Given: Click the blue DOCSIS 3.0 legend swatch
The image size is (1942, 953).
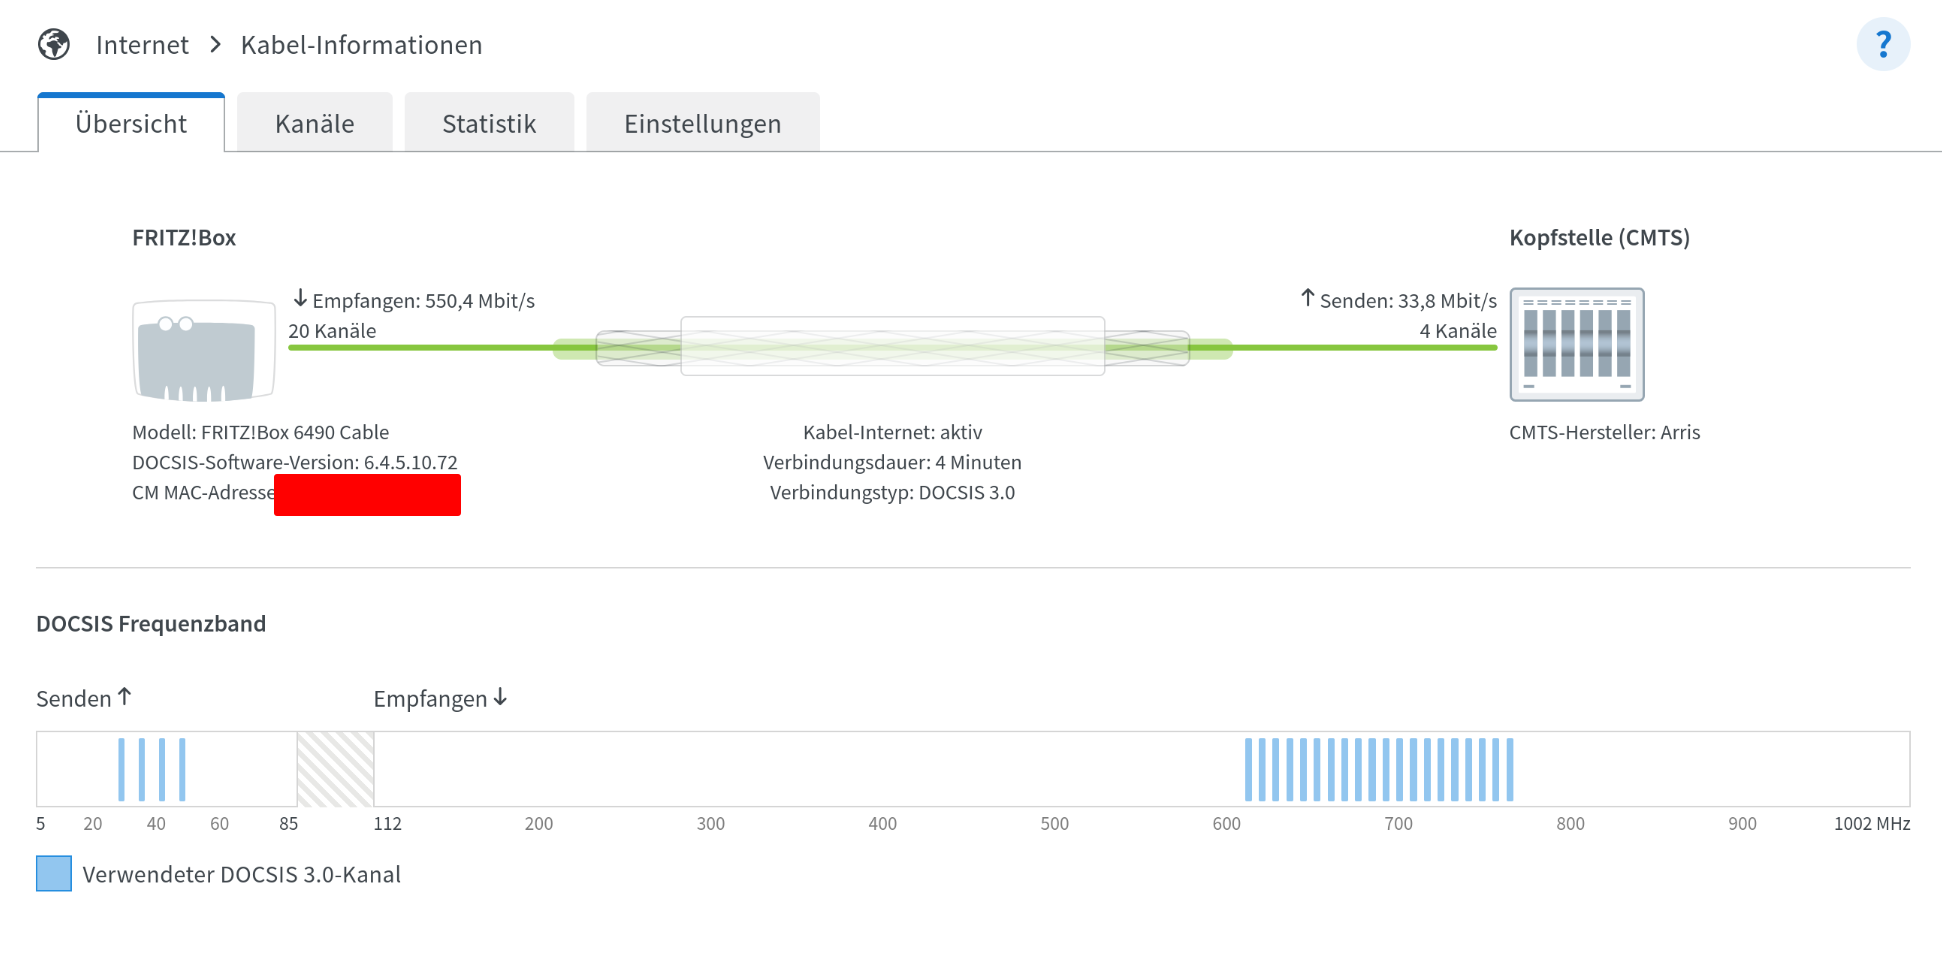Looking at the screenshot, I should point(54,873).
